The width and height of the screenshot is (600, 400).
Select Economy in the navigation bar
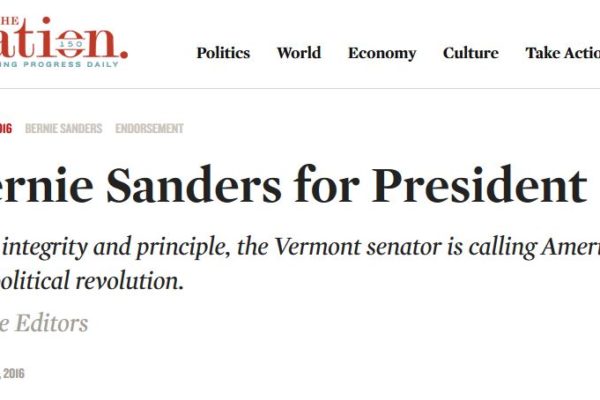pos(382,53)
